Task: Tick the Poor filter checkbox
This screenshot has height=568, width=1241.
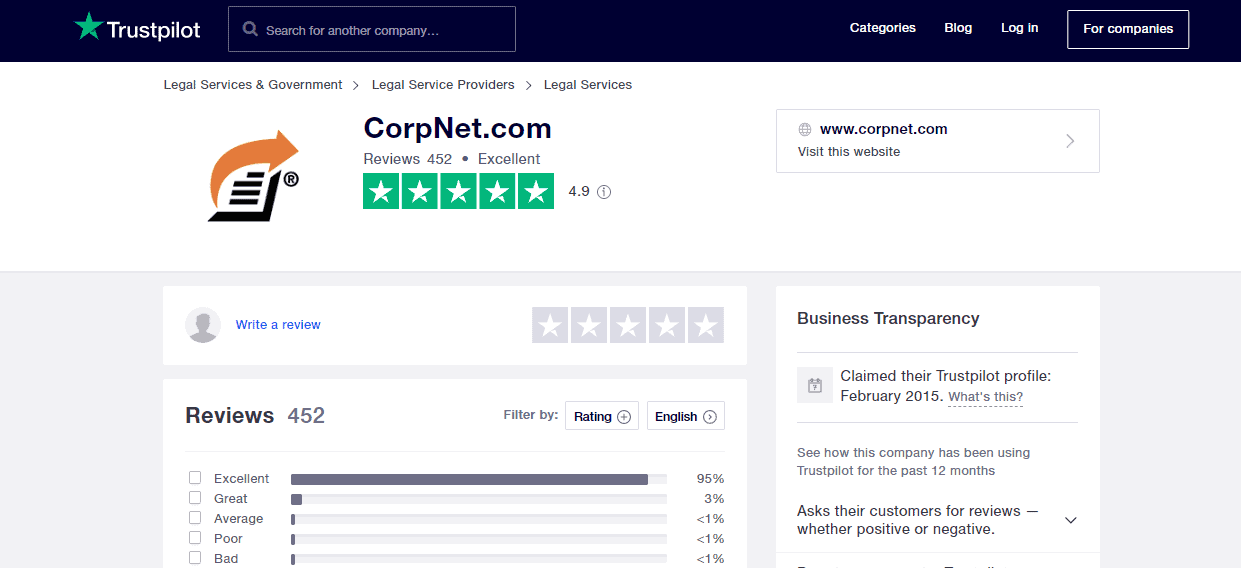Action: click(x=195, y=538)
